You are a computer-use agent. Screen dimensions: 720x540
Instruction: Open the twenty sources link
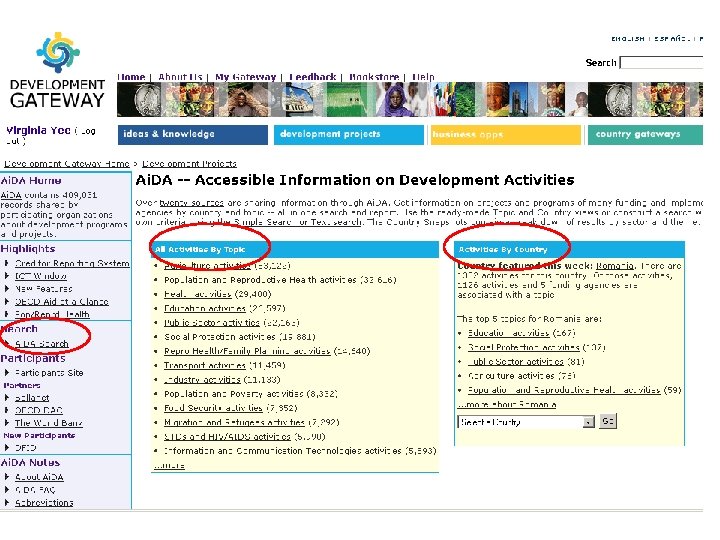tap(191, 202)
